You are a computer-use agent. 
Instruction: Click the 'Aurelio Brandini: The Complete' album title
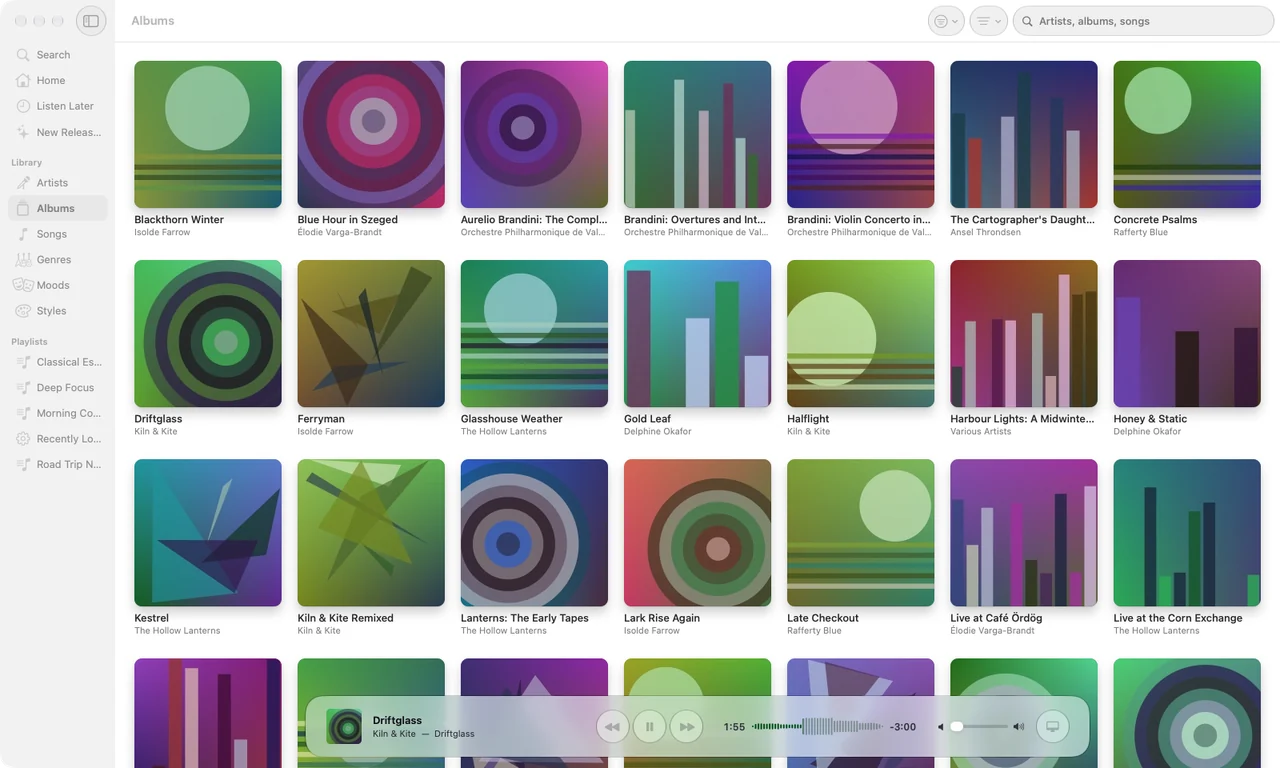(x=534, y=220)
